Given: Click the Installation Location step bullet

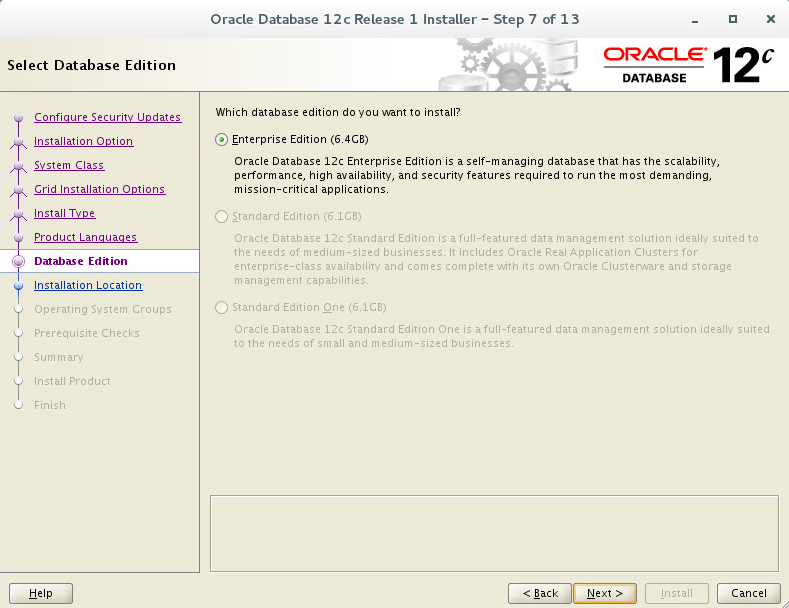Looking at the screenshot, I should coord(19,285).
